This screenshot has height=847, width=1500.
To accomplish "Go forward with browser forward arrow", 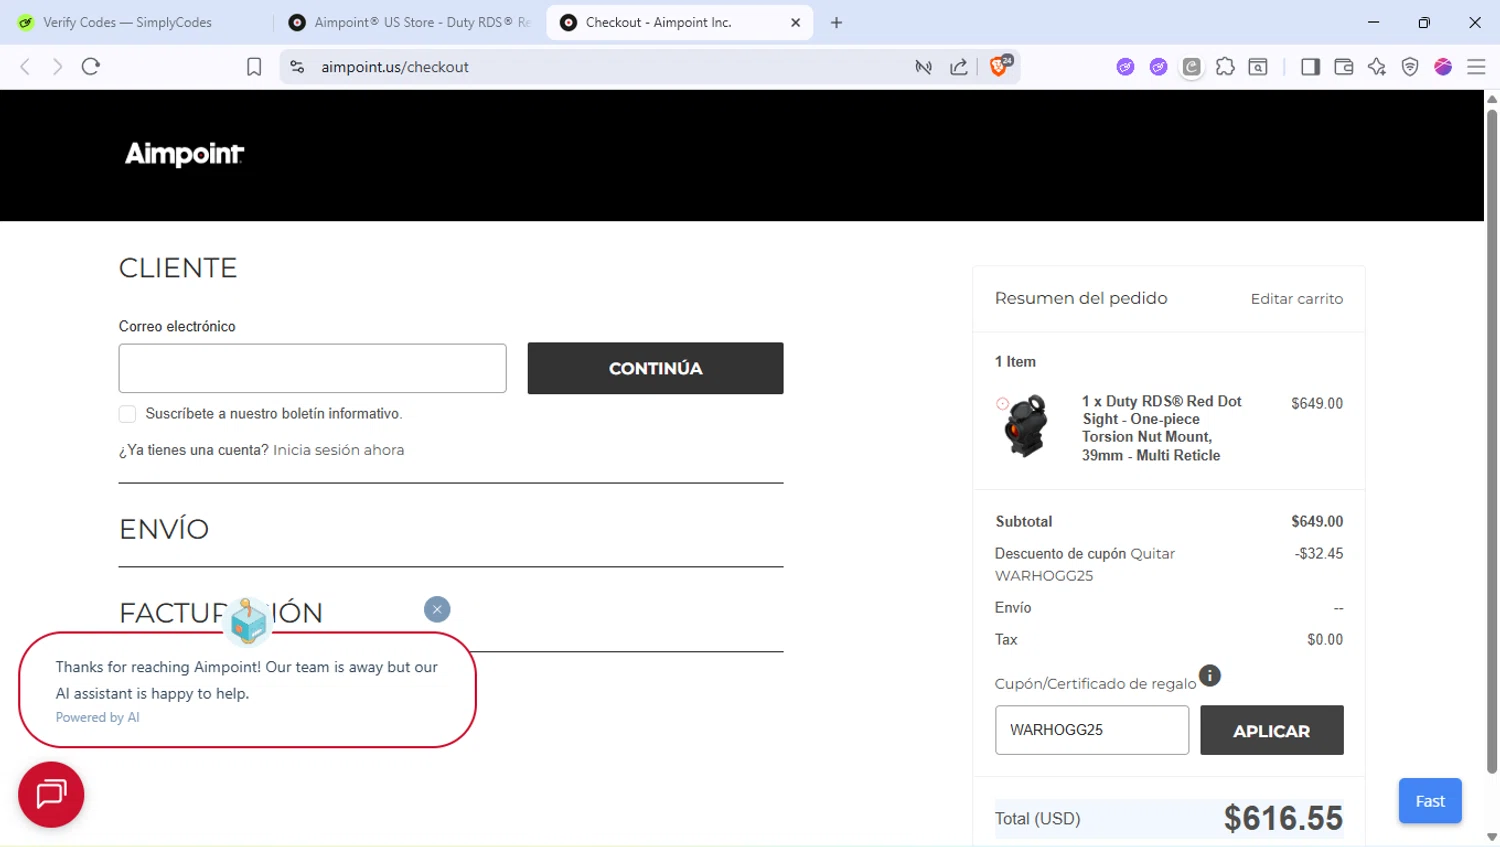I will pos(57,67).
